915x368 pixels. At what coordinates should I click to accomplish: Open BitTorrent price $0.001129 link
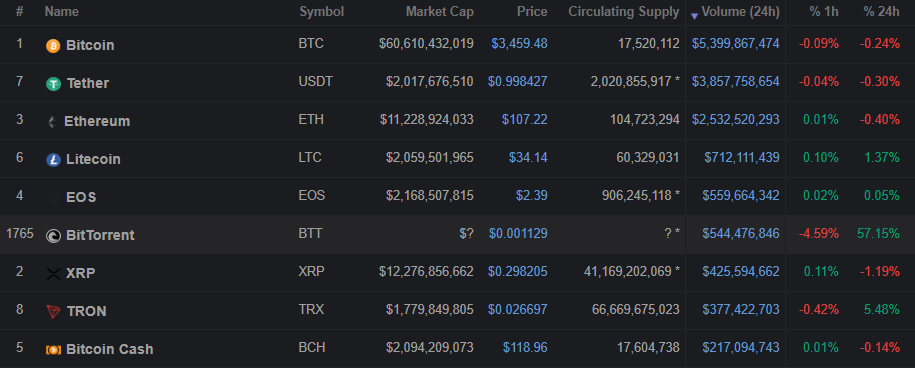518,233
